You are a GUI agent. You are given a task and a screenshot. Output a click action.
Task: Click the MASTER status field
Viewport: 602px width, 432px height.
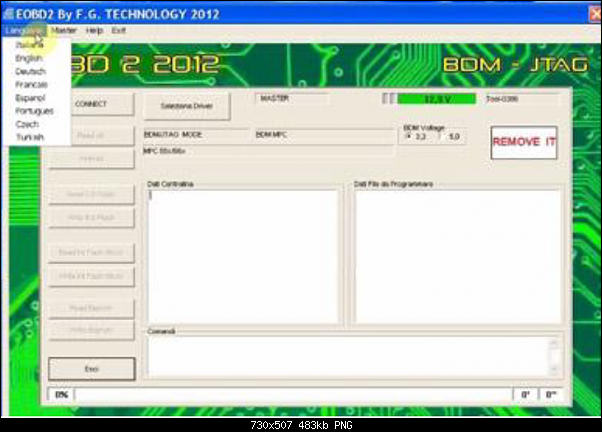[292, 99]
